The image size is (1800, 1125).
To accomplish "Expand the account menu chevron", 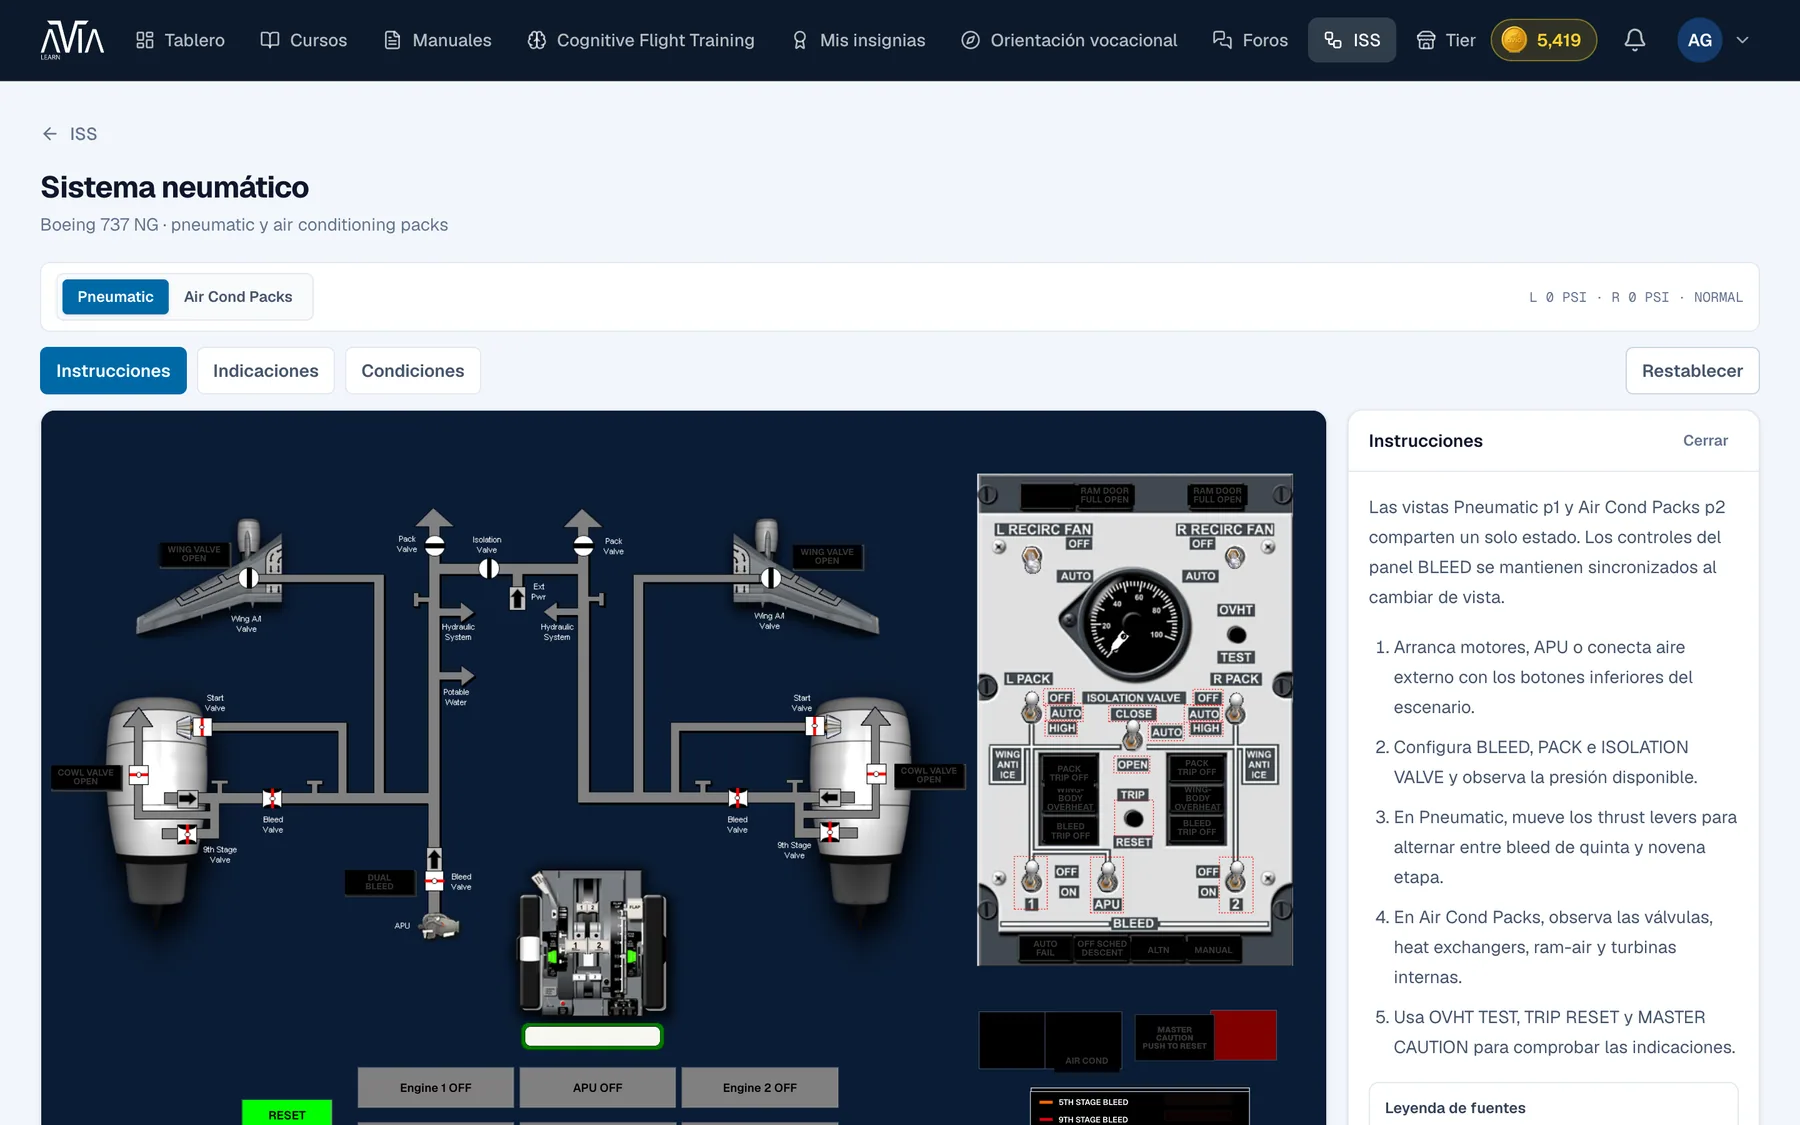I will pyautogui.click(x=1742, y=40).
